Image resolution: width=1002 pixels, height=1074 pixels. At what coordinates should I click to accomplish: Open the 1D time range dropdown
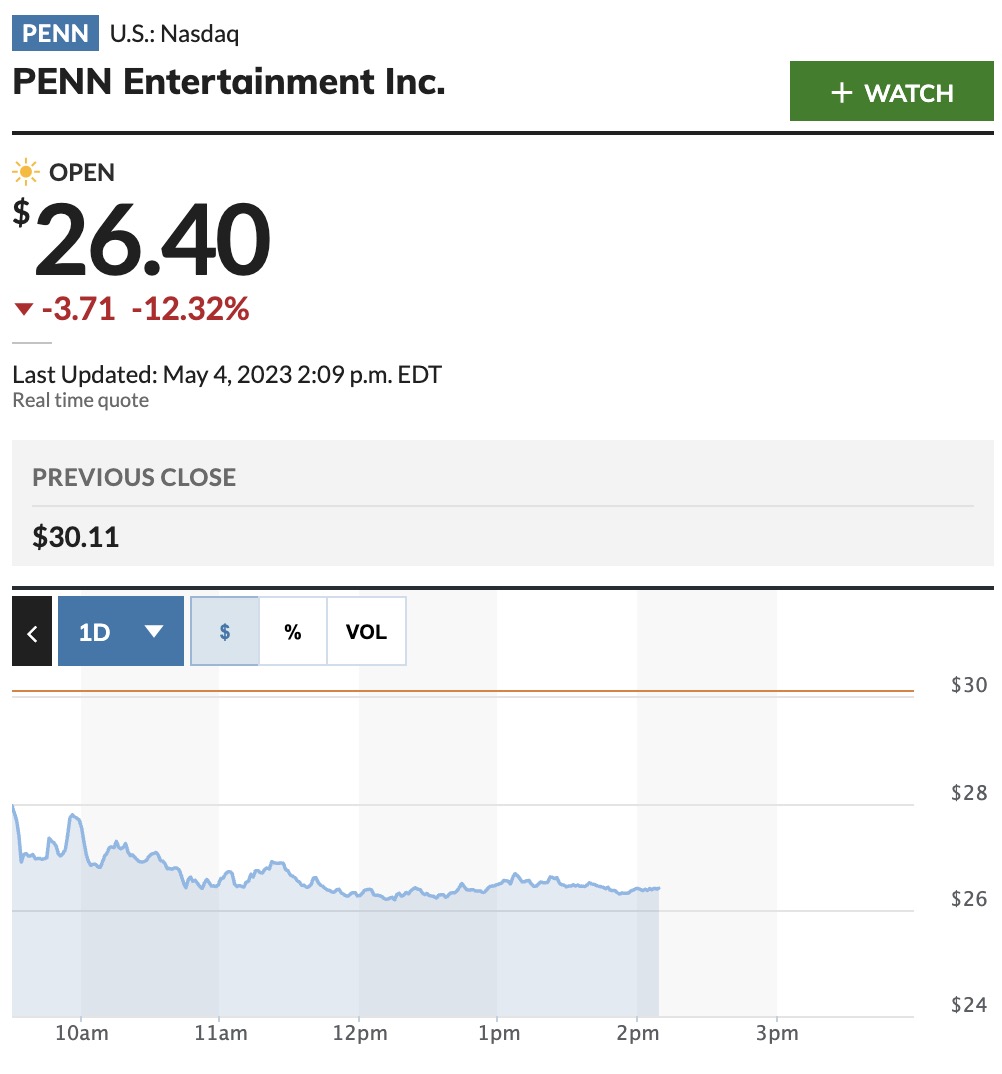coord(121,631)
